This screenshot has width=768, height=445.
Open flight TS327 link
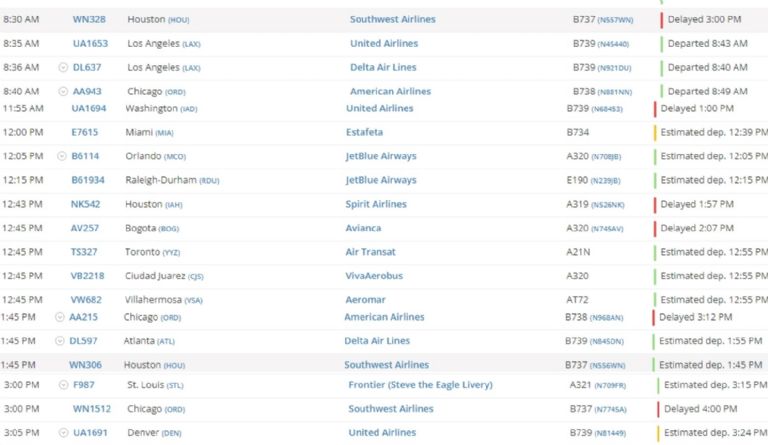(x=84, y=252)
